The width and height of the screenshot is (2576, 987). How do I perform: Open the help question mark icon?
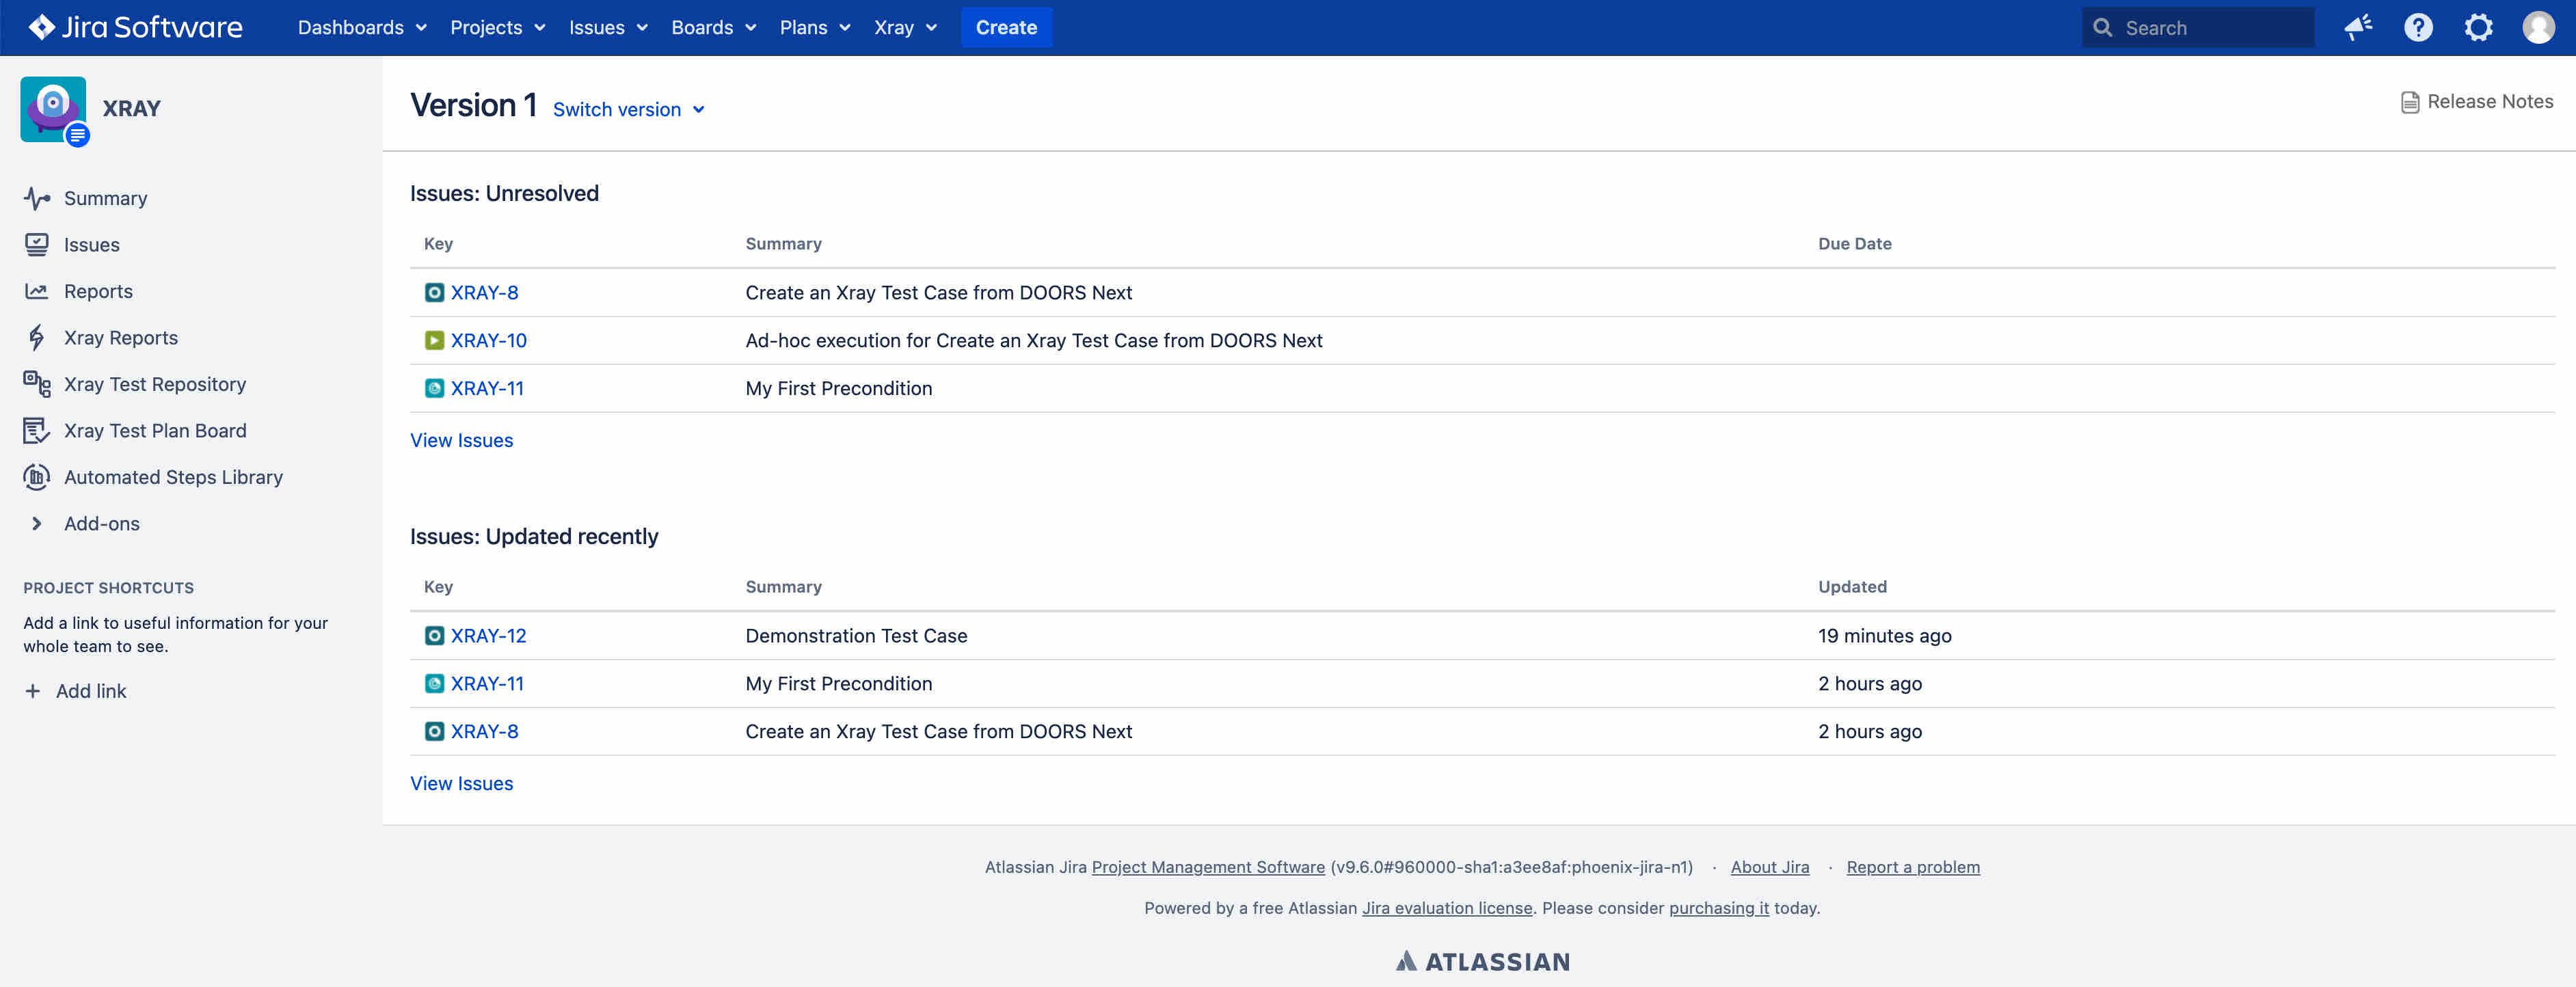coord(2418,28)
